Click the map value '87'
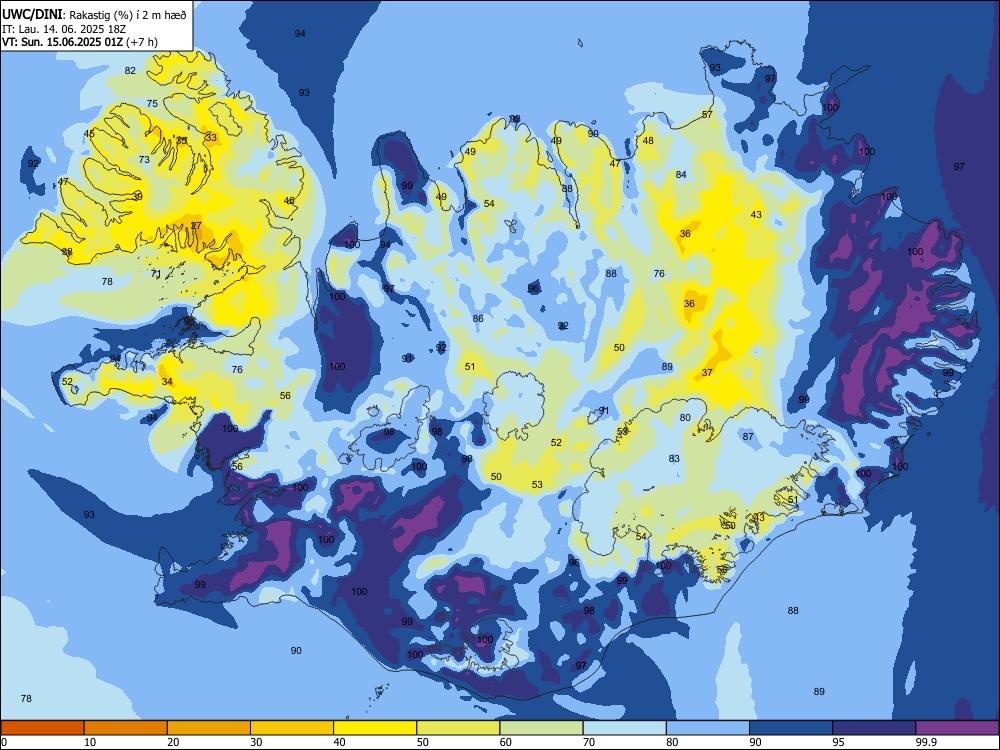The image size is (1000, 750). tap(748, 437)
